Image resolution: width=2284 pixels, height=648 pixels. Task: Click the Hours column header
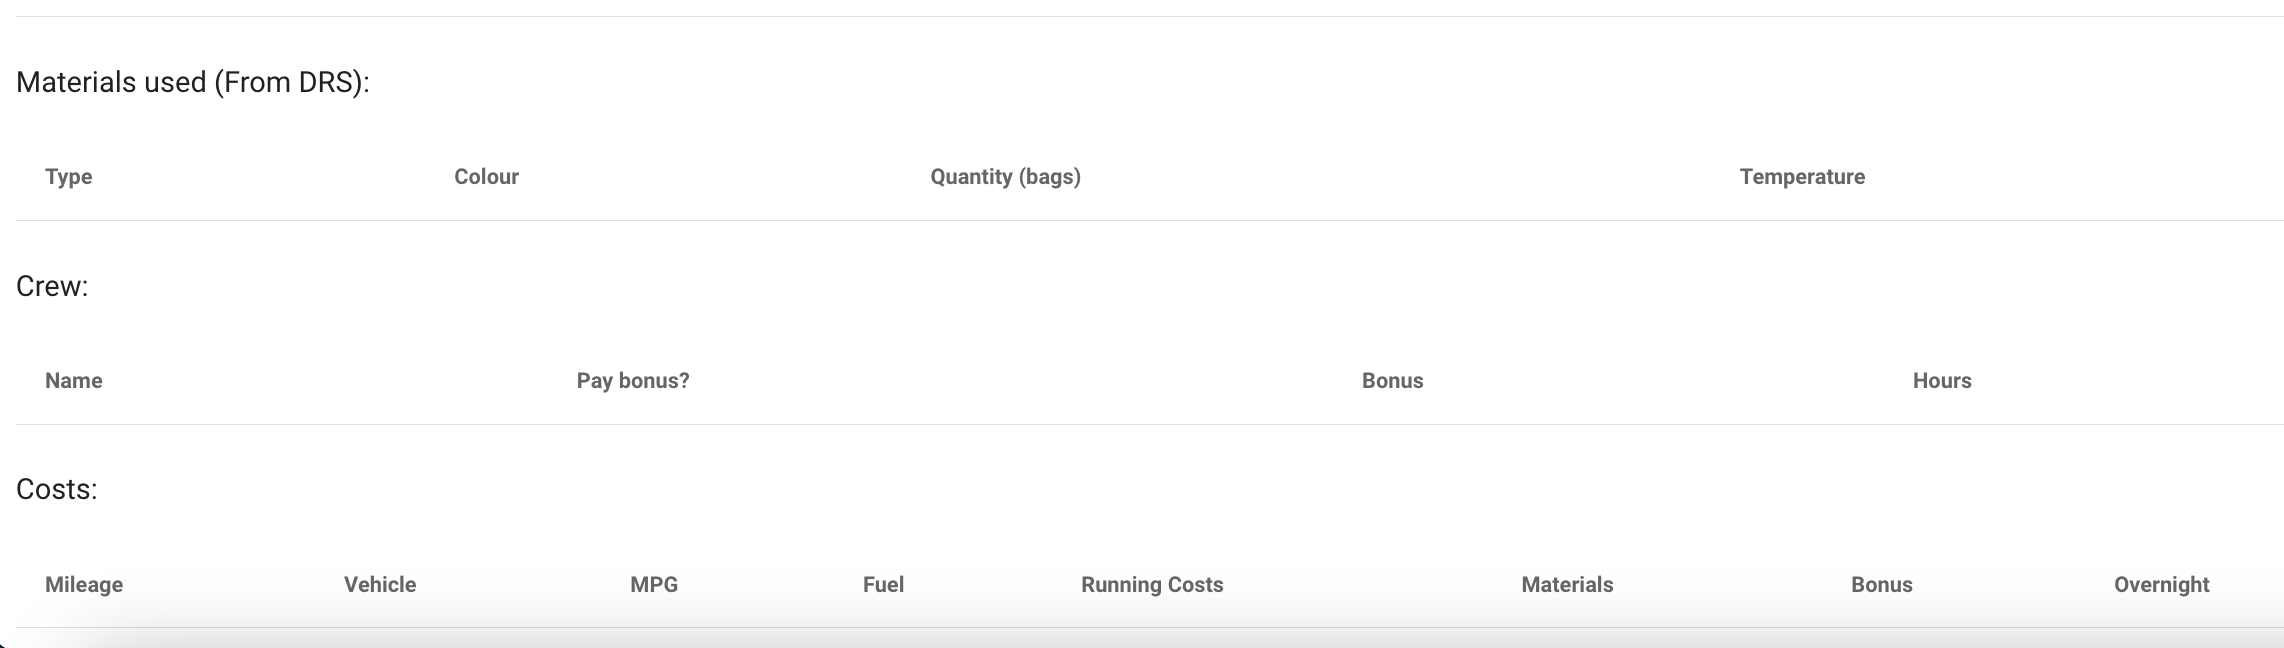pyautogui.click(x=1941, y=381)
